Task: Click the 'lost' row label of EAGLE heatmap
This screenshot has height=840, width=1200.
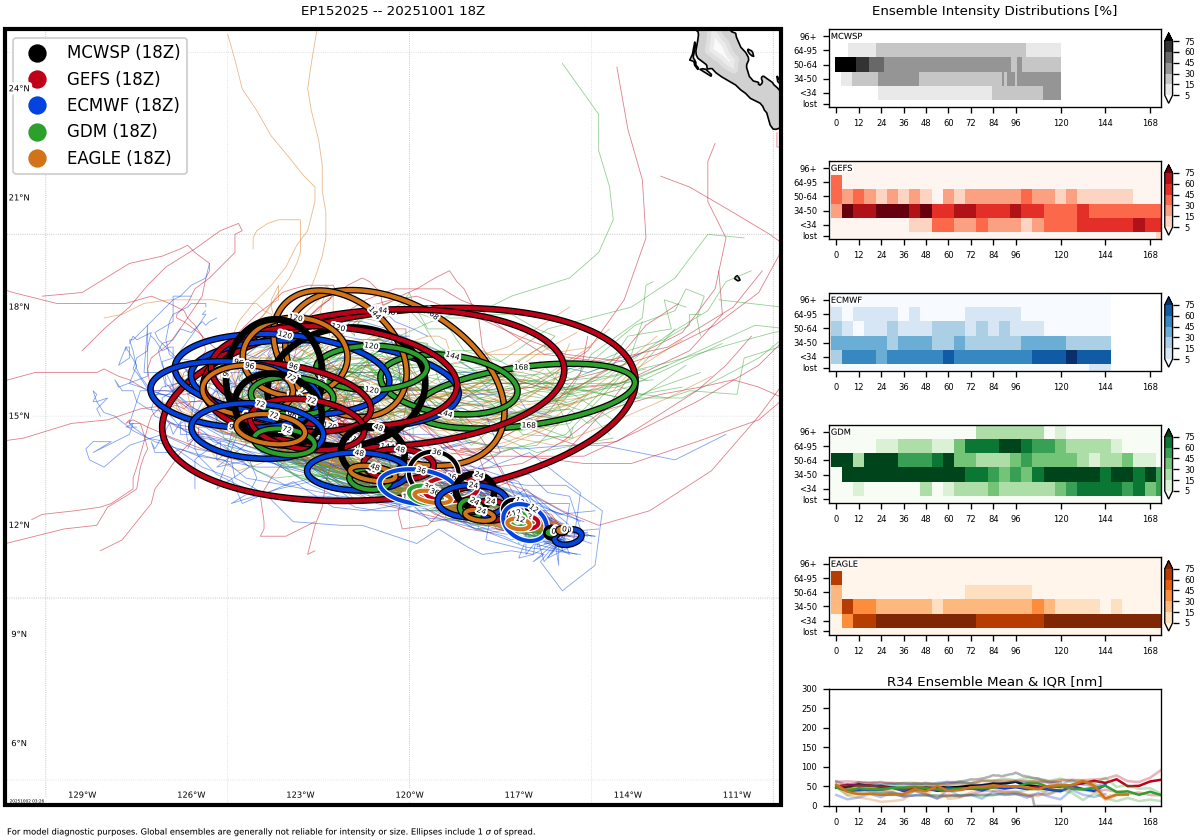Action: 809,632
